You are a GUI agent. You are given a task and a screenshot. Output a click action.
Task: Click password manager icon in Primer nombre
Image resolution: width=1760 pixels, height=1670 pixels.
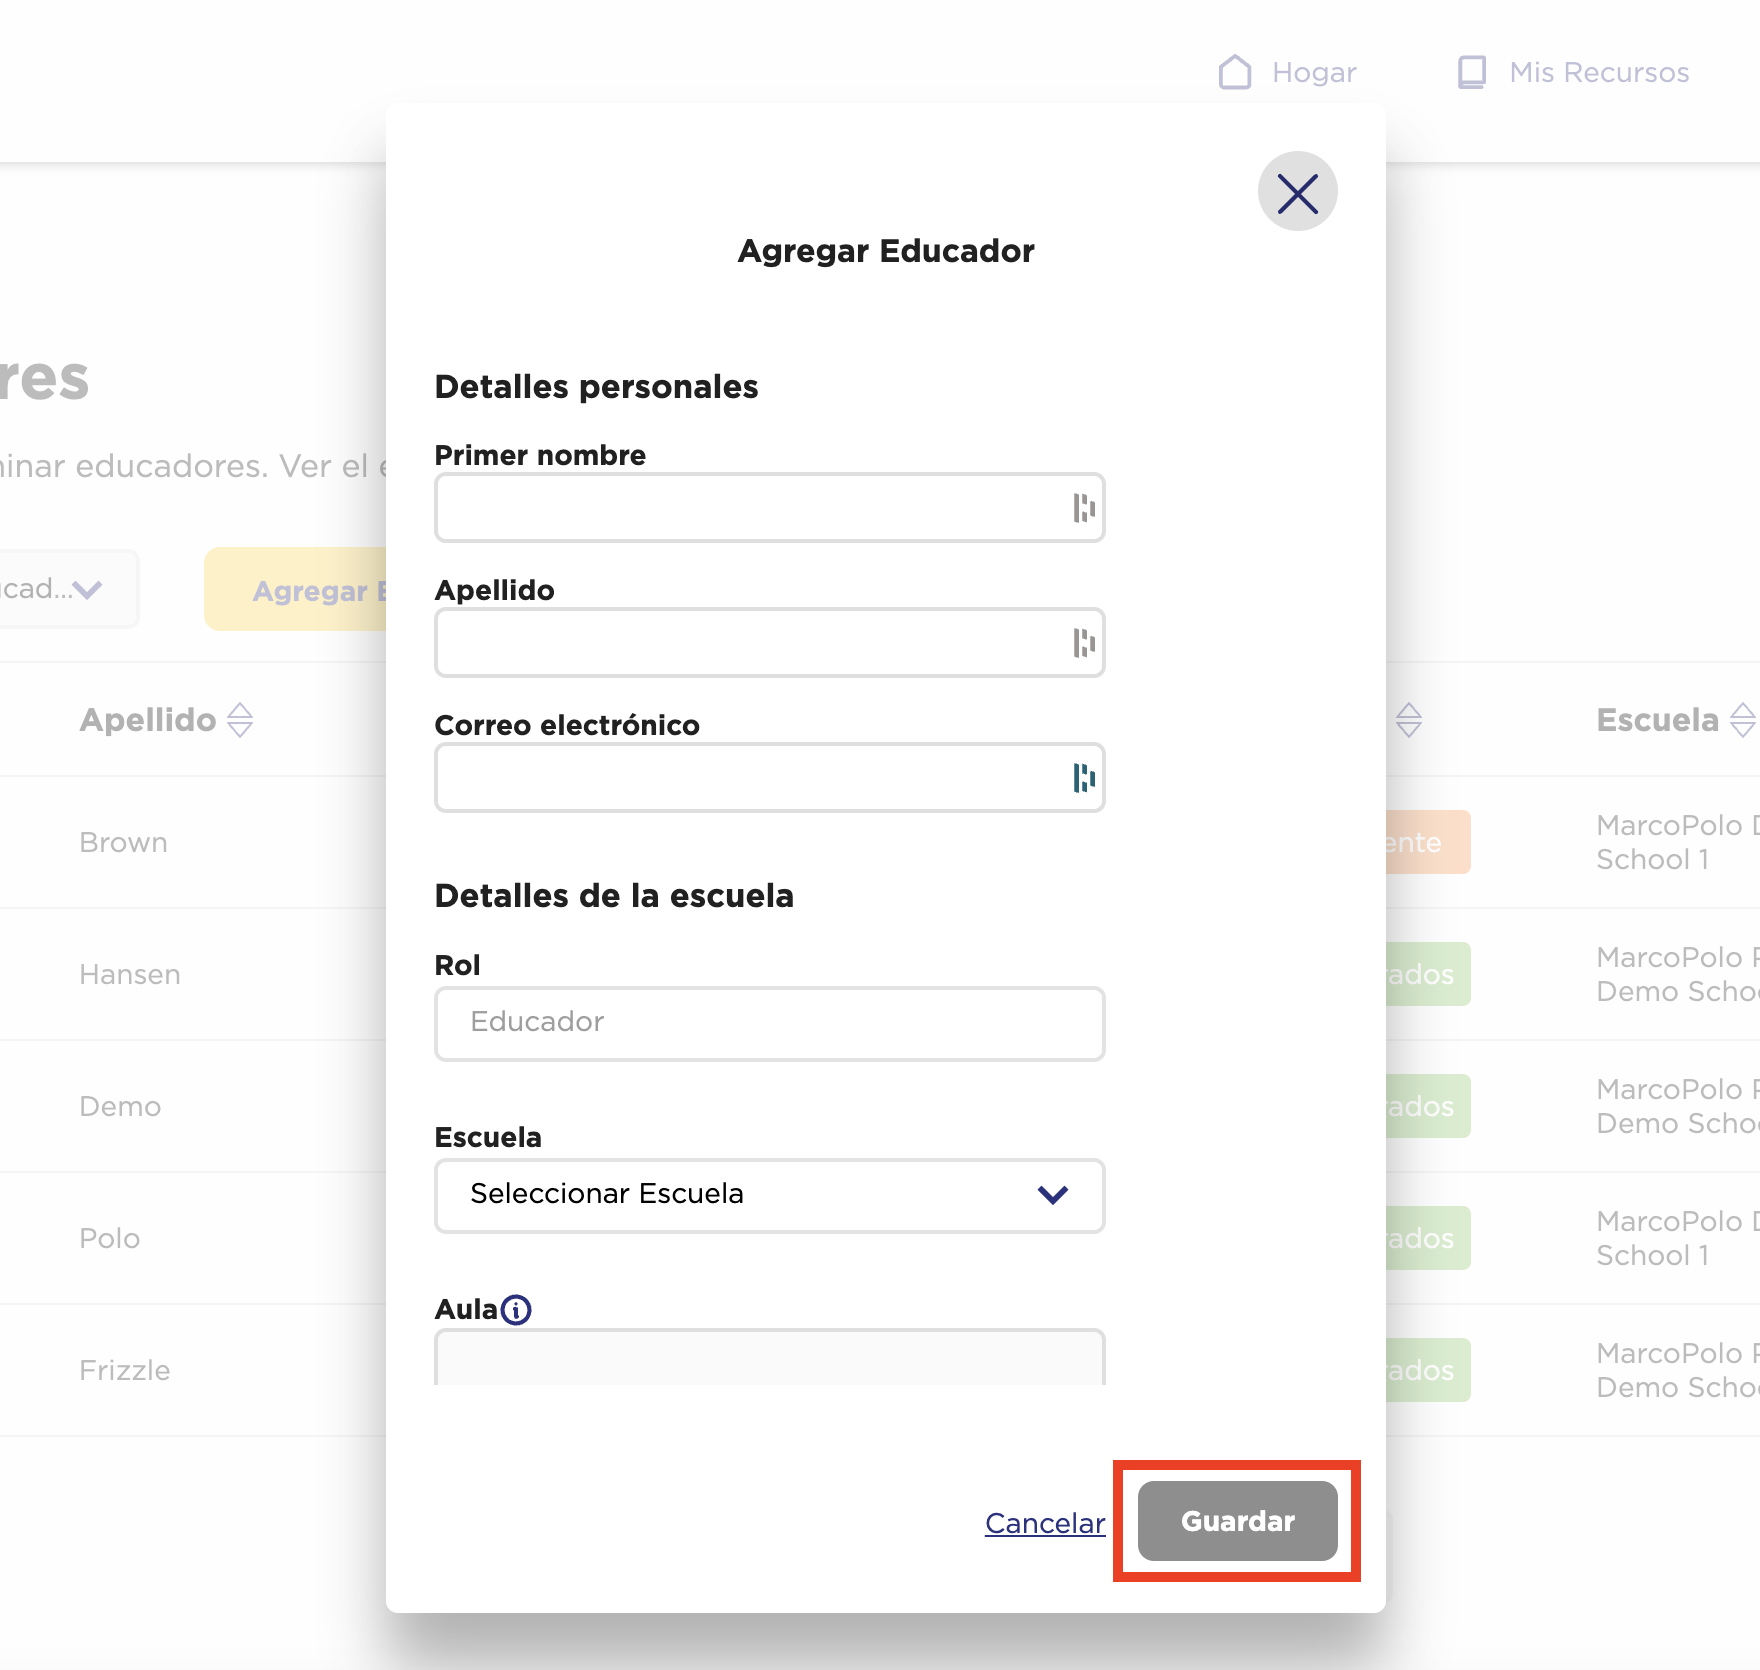(1083, 508)
